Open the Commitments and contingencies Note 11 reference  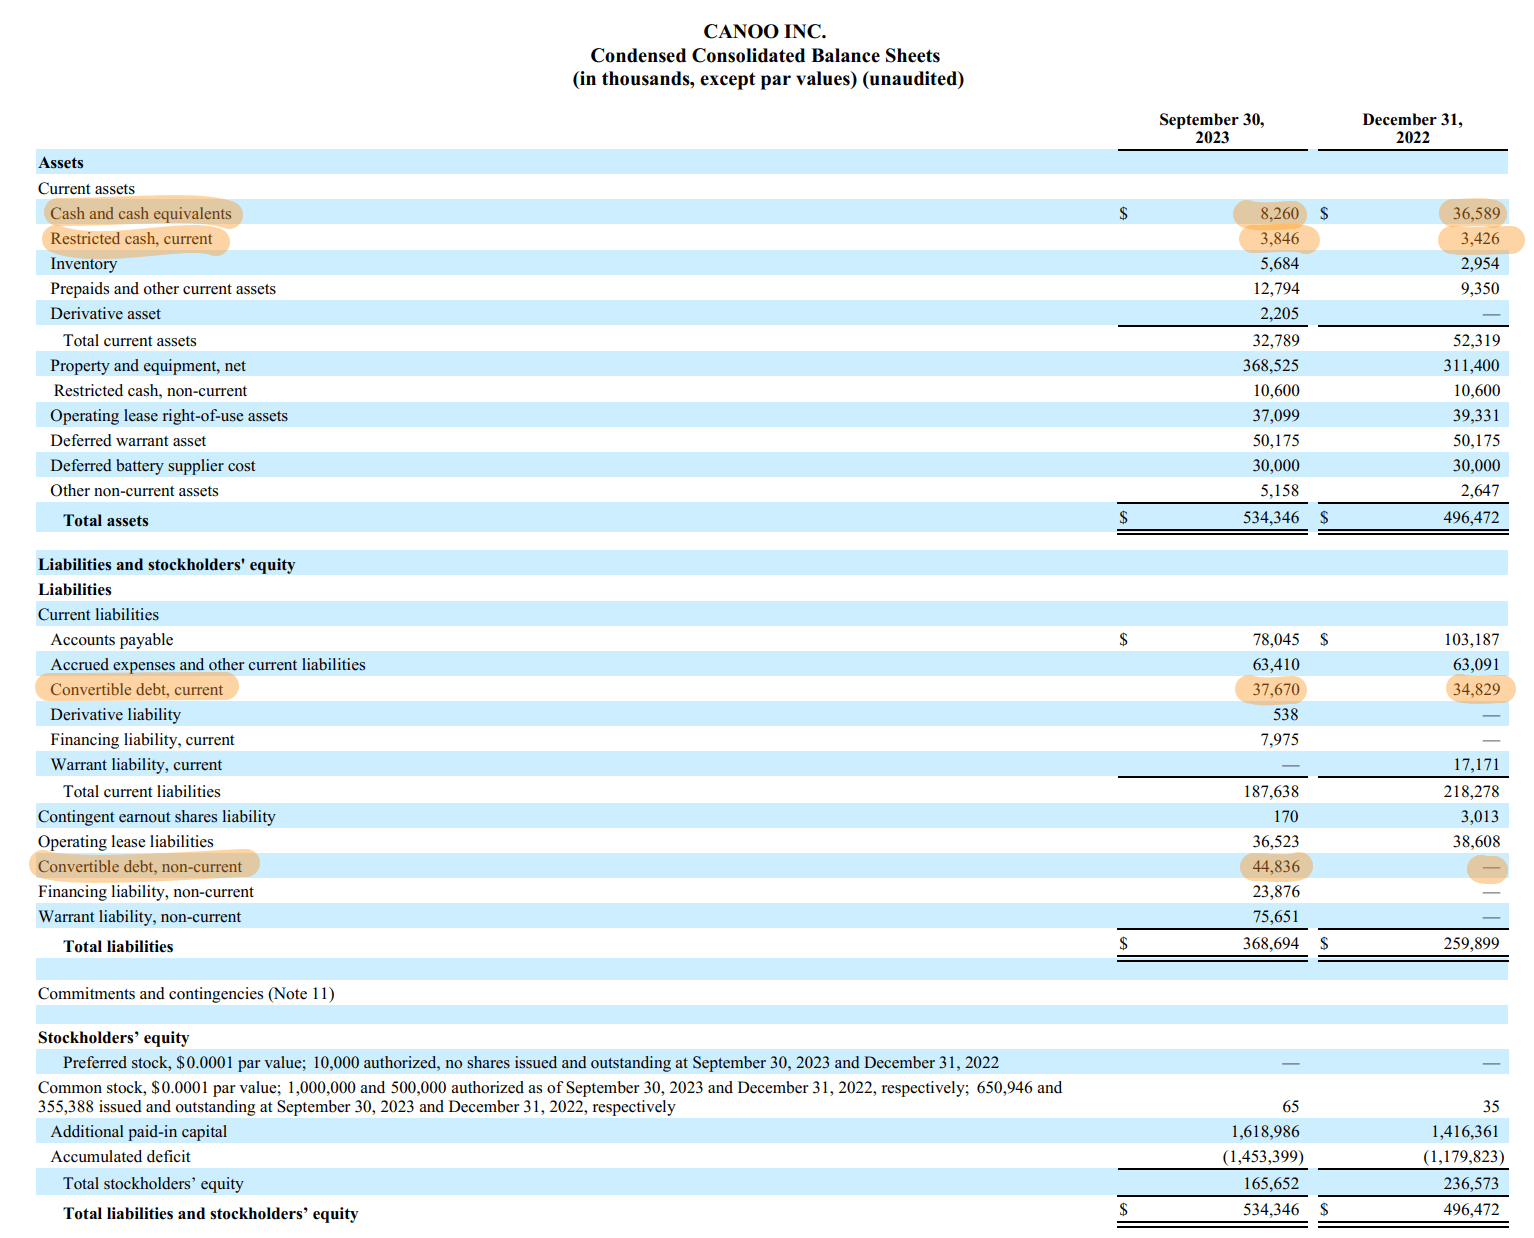point(186,993)
